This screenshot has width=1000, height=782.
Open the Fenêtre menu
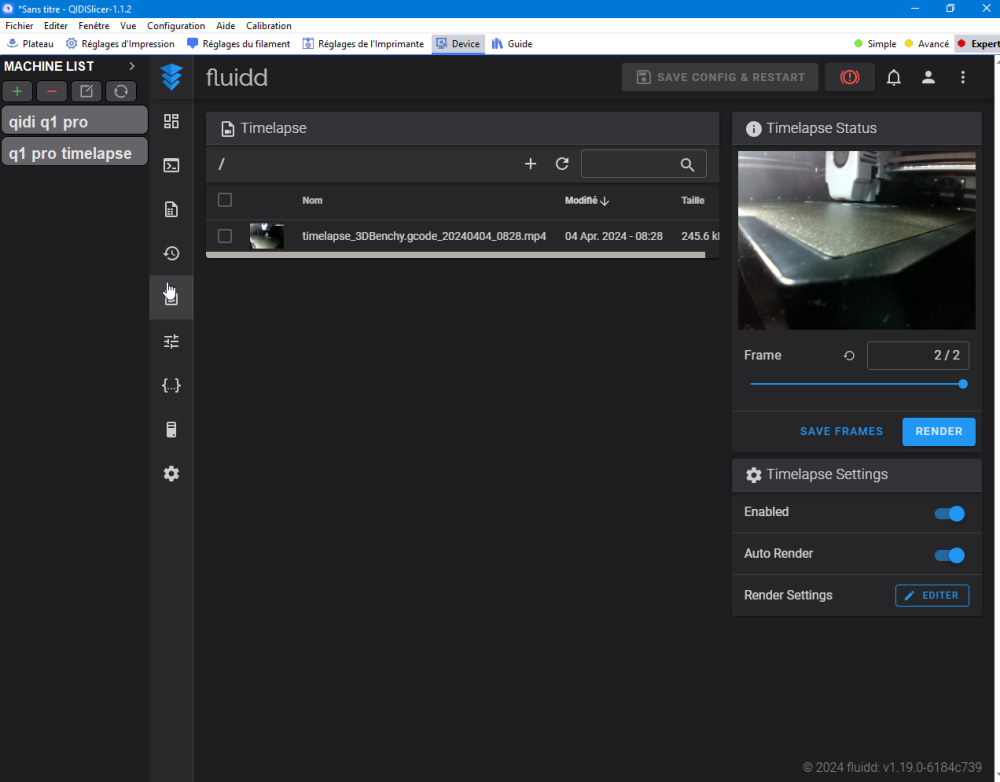[x=94, y=26]
